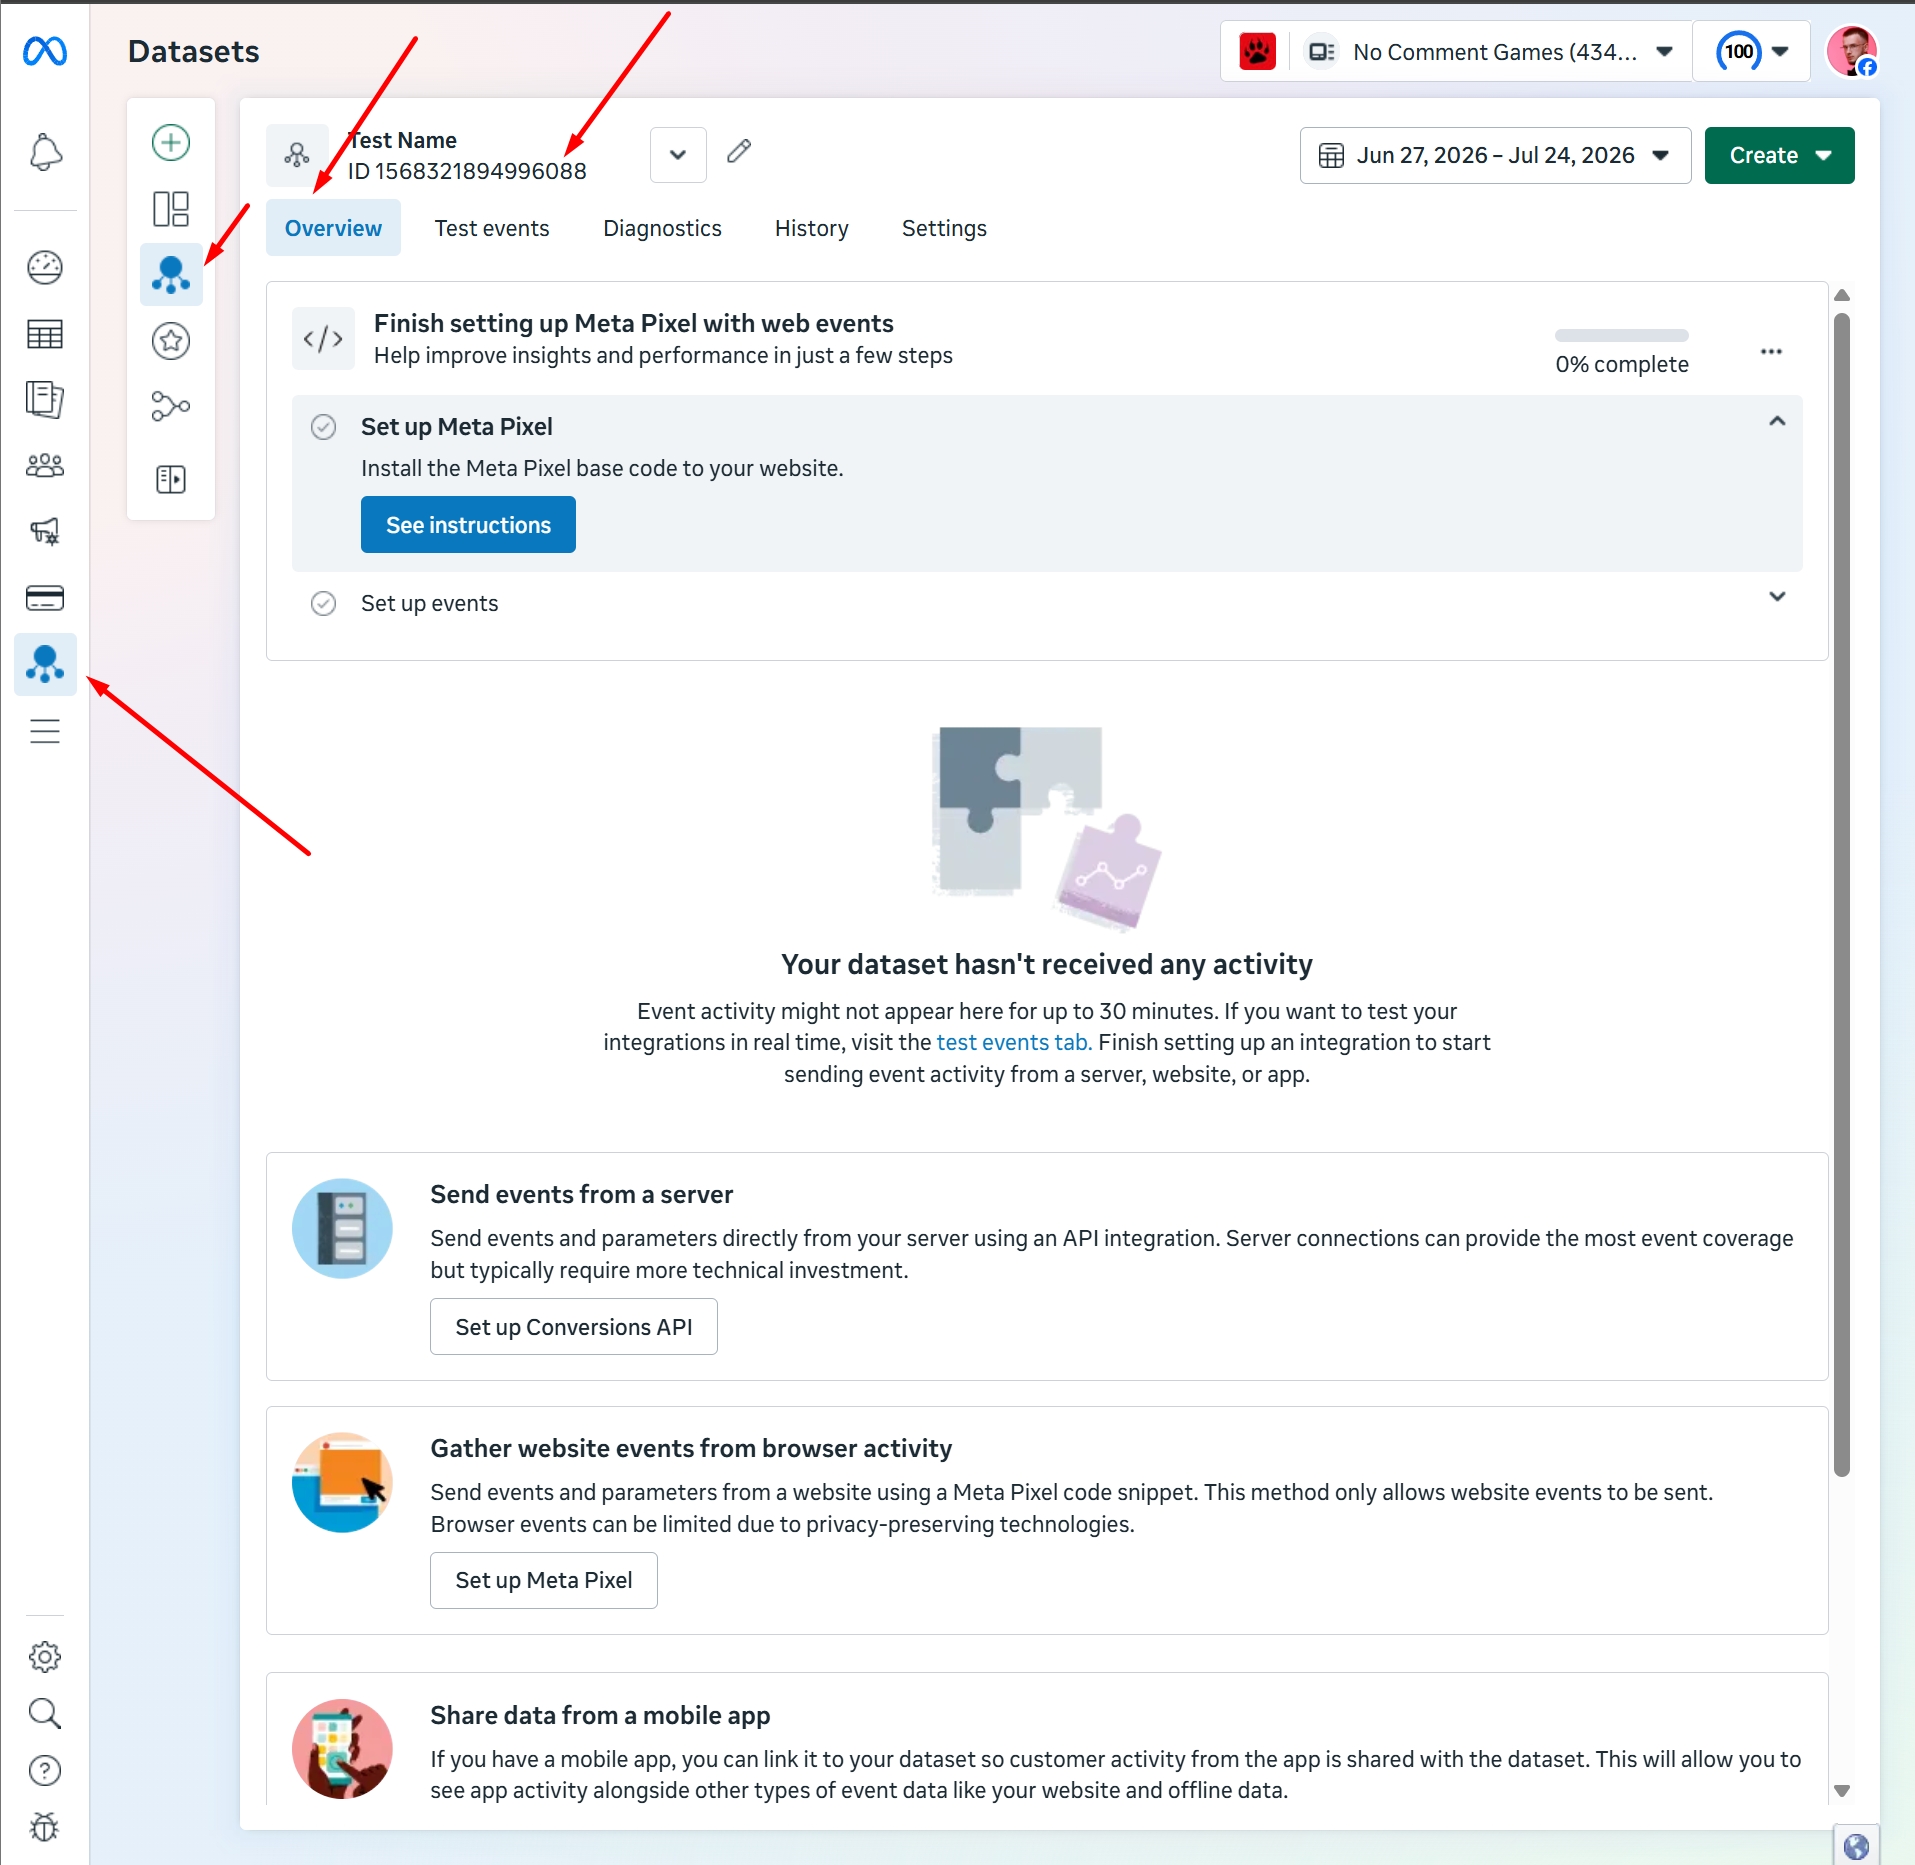Open the table-grid icon in left sidebar
Image resolution: width=1915 pixels, height=1865 pixels.
coord(45,334)
